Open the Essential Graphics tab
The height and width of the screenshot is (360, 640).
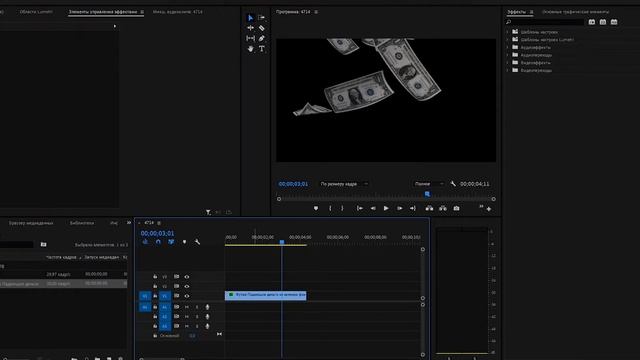[576, 12]
